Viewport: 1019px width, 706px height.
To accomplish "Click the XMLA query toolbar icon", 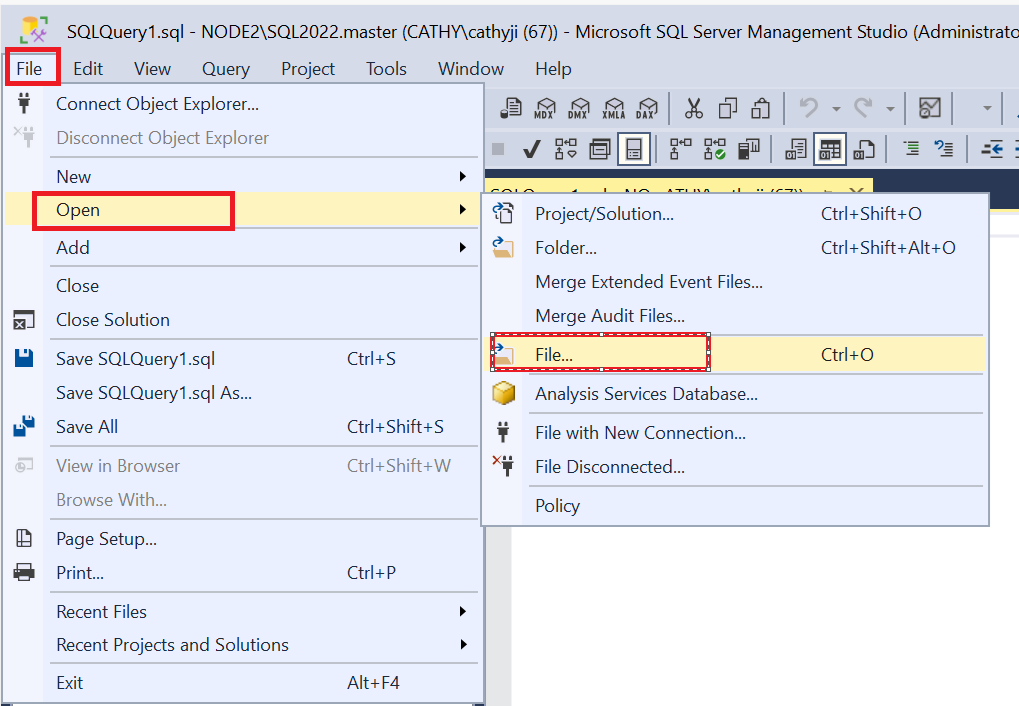I will coord(613,108).
